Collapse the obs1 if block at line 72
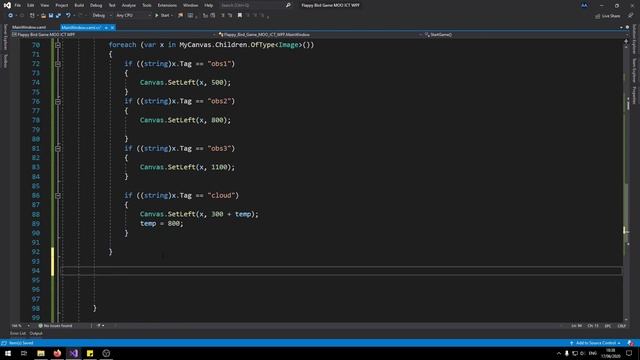This screenshot has height=360, width=640. pyautogui.click(x=58, y=64)
